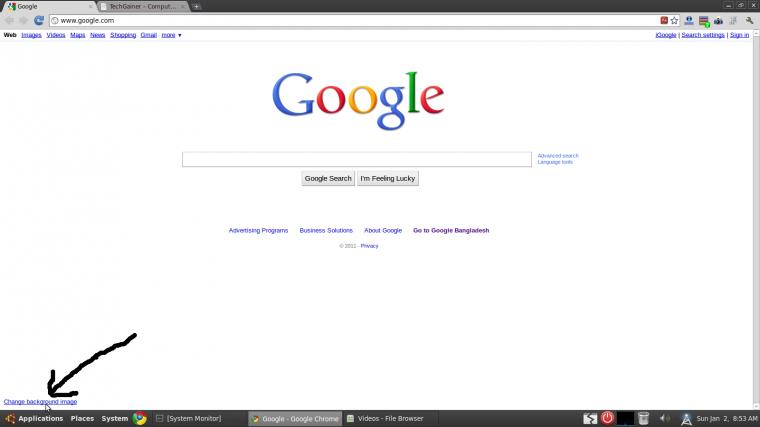Viewport: 760px width, 427px height.
Task: Switch to Videos File Browser taskbar button
Action: (x=391, y=418)
